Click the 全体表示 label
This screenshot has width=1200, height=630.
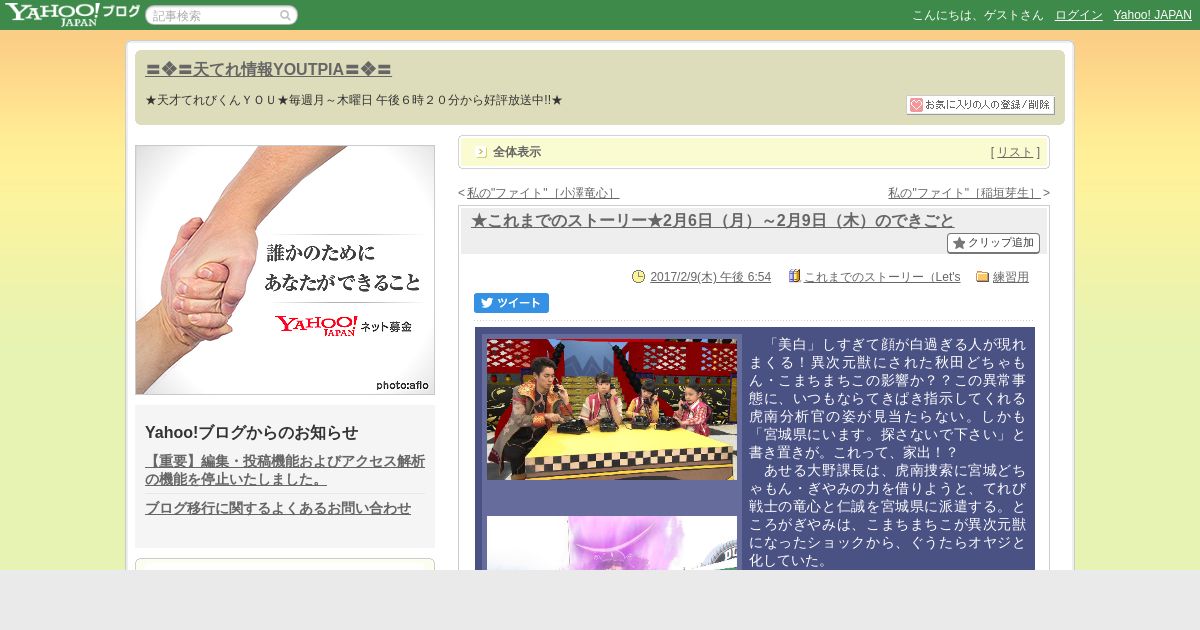517,152
